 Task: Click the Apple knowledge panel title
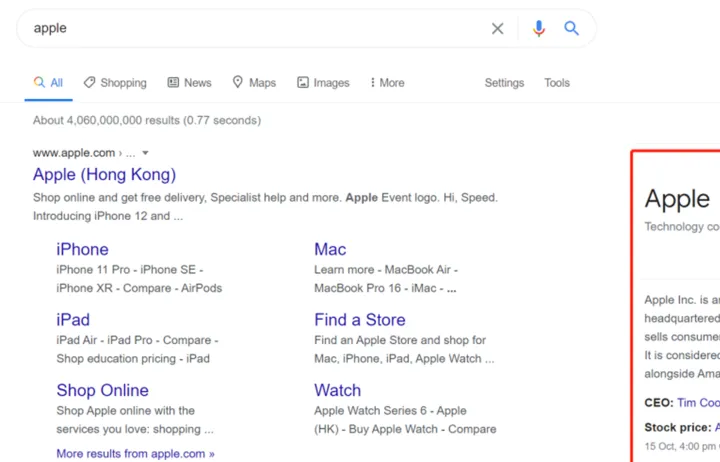tap(677, 199)
